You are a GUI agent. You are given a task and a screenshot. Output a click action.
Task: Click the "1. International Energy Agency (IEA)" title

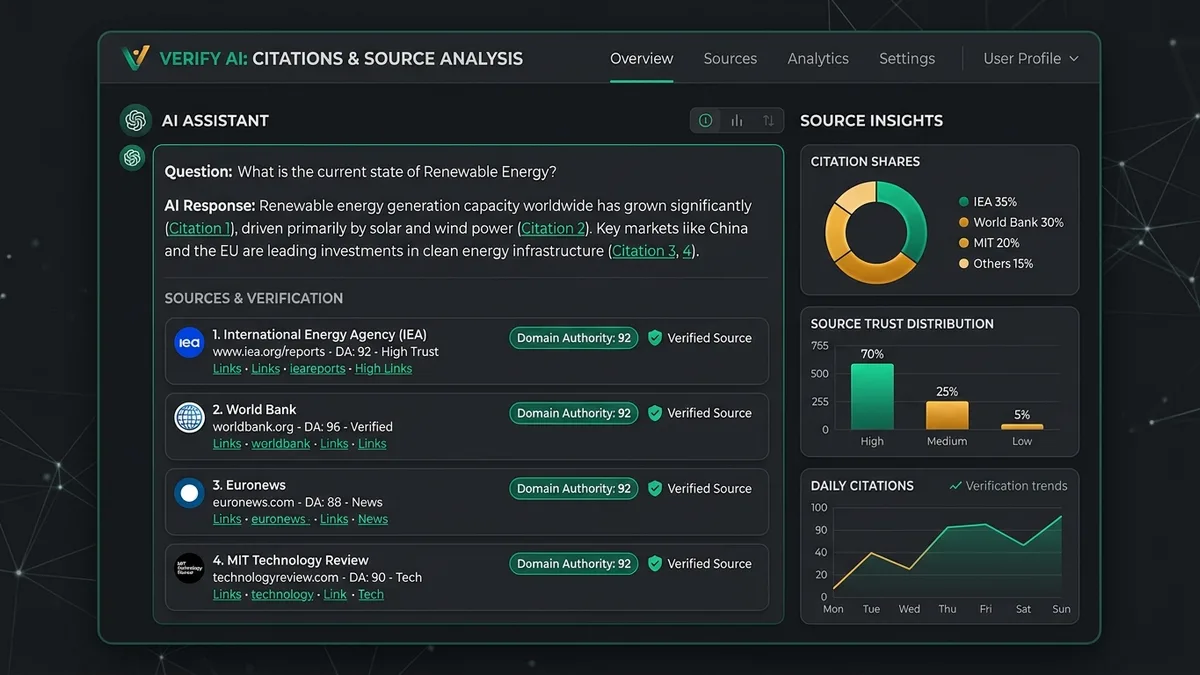319,335
